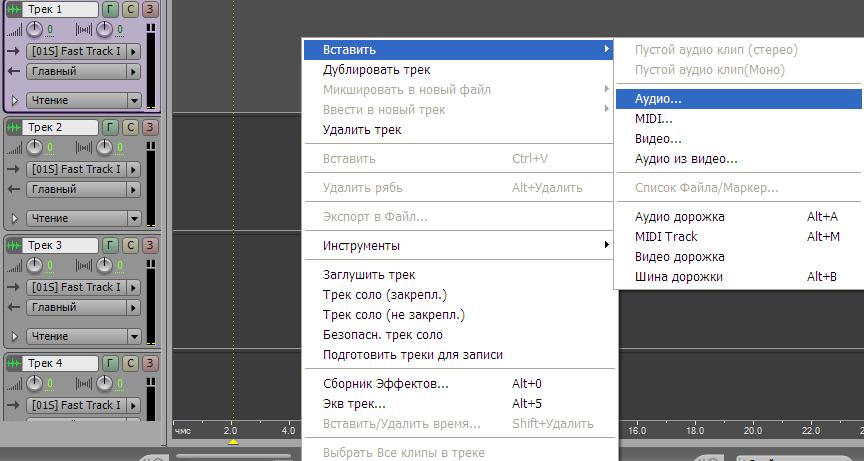Click the volume level icon on Трек 1
The height and width of the screenshot is (461, 864).
14,30
